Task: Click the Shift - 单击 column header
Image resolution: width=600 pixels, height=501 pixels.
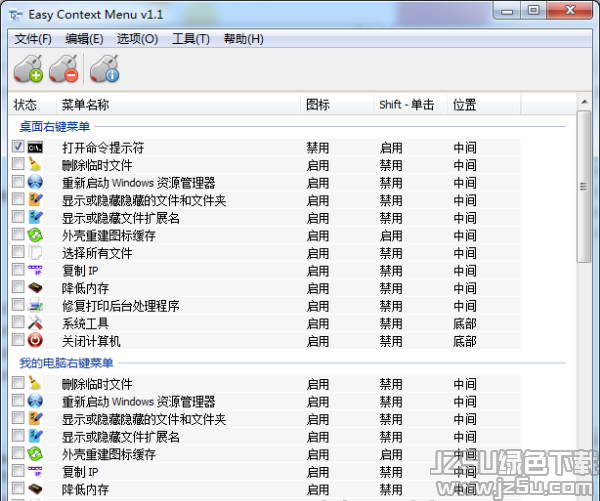Action: tap(411, 104)
